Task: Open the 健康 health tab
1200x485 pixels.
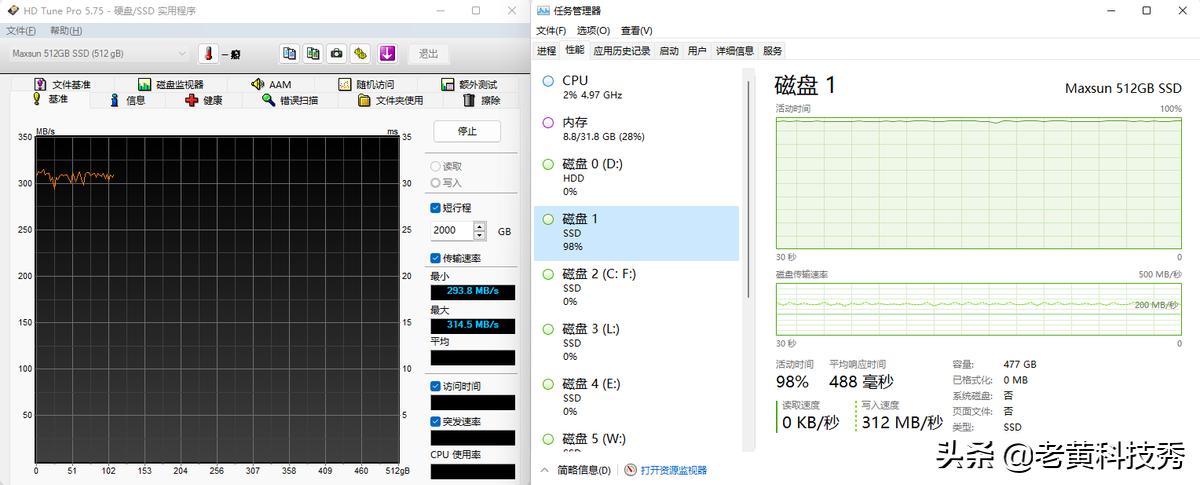Action: click(204, 100)
